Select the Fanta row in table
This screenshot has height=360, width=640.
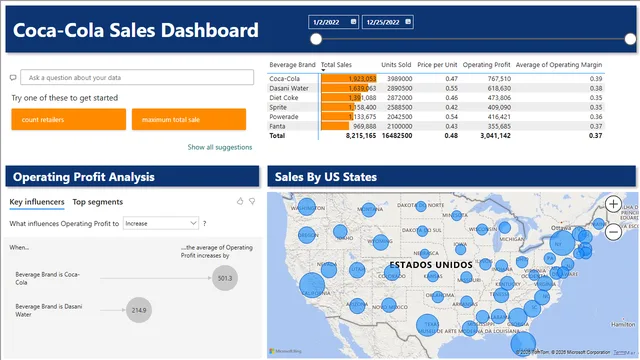point(436,126)
